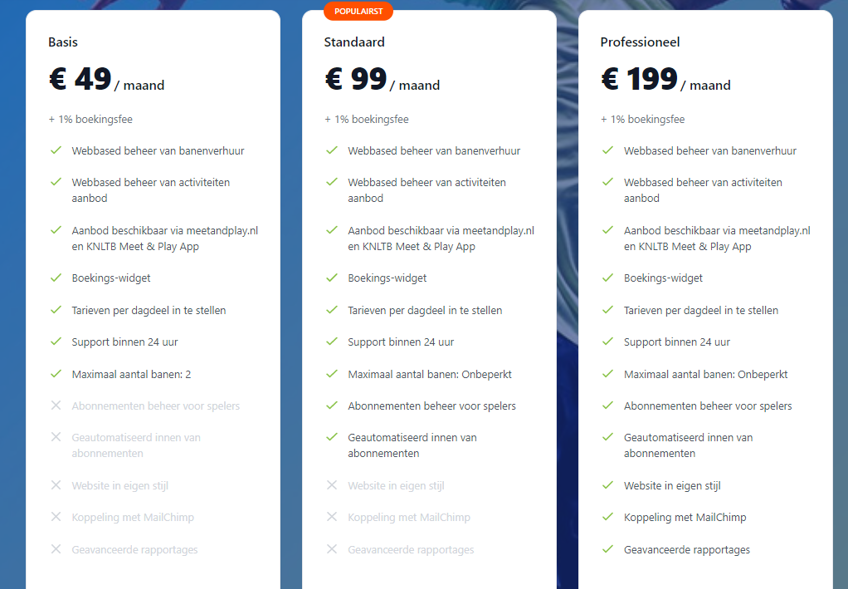This screenshot has width=848, height=589.
Task: Select the Basis plan title
Action: click(x=63, y=42)
